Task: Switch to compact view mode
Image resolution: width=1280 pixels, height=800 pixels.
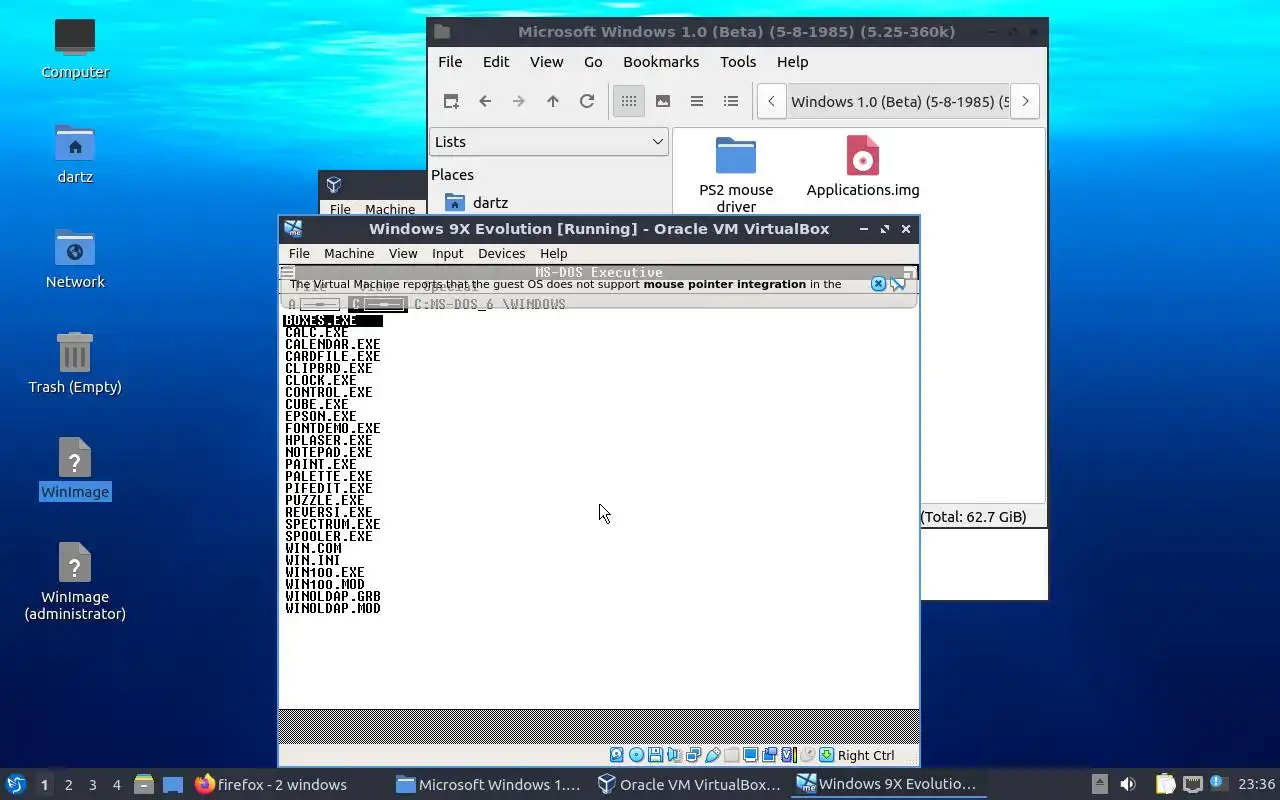Action: (x=697, y=101)
